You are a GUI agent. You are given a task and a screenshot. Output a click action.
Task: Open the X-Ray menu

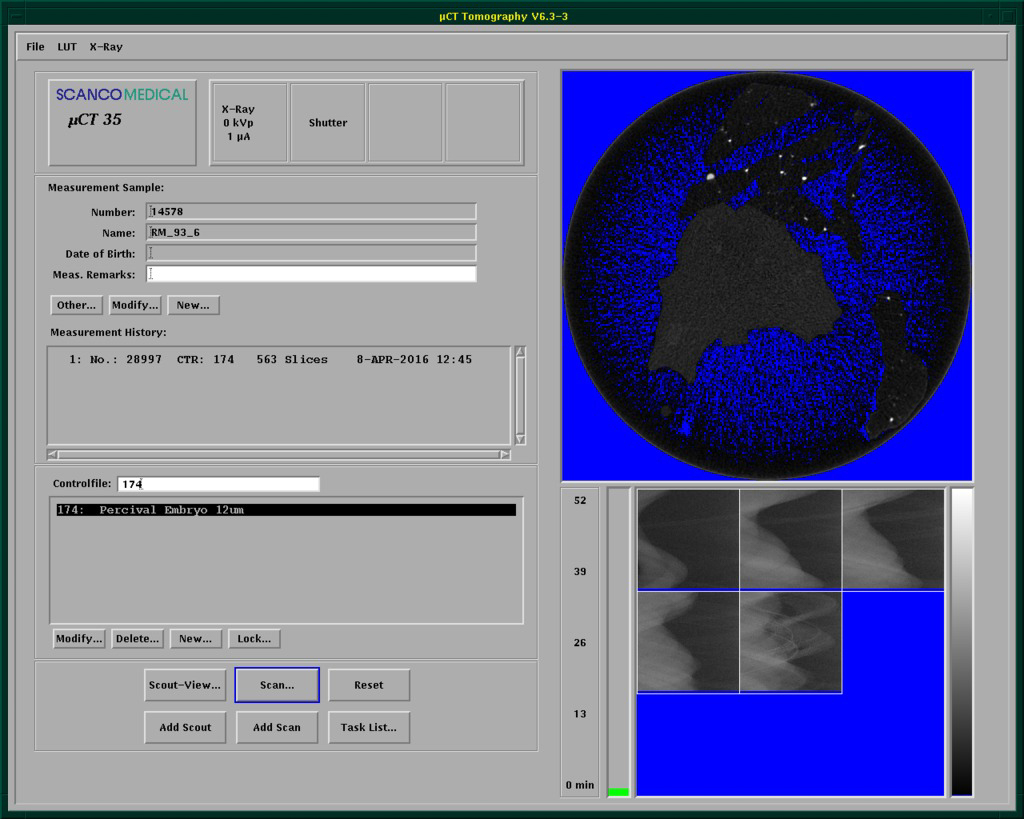click(x=106, y=47)
